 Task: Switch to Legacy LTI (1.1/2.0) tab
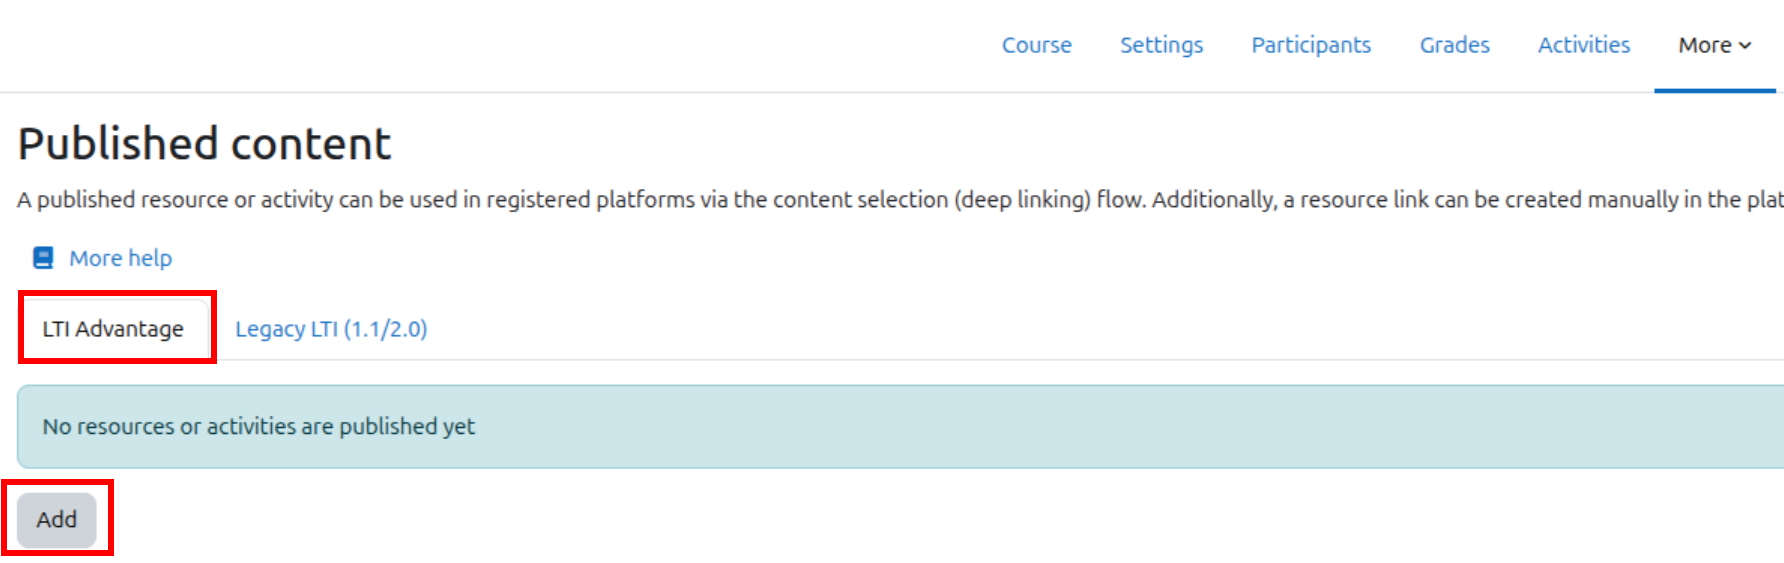(331, 329)
